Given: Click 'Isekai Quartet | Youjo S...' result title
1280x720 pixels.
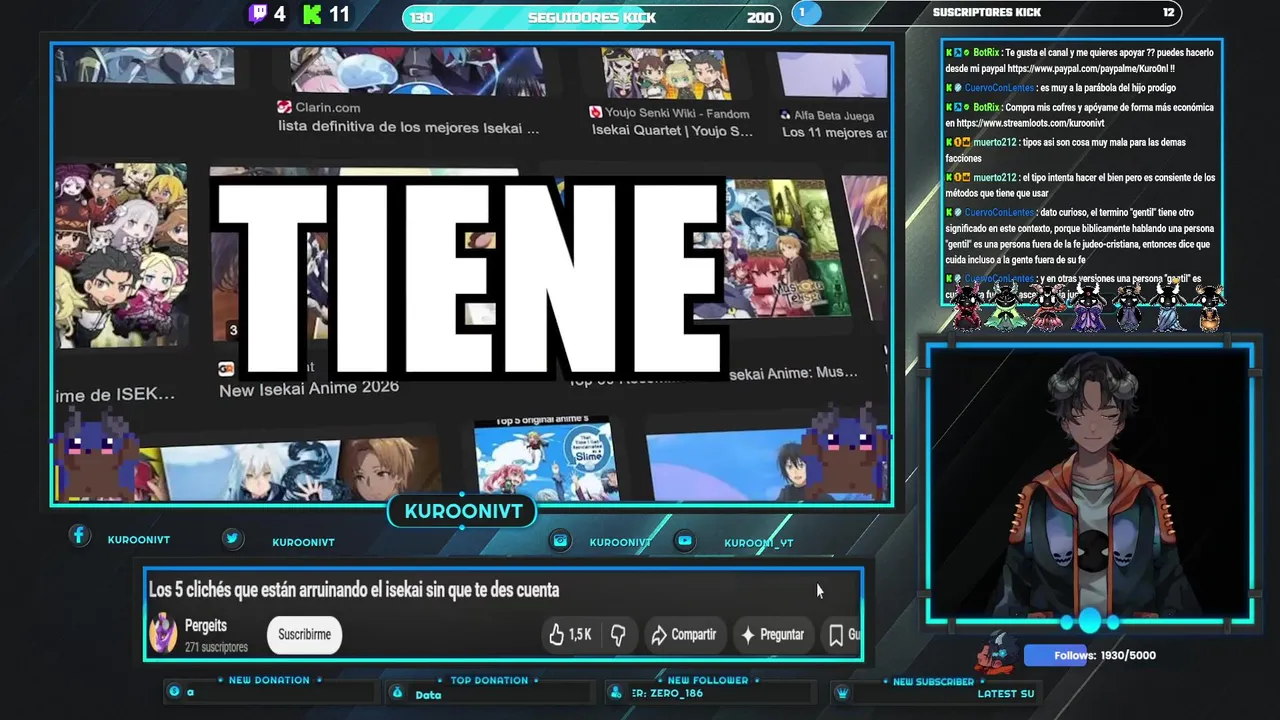Looking at the screenshot, I should pyautogui.click(x=672, y=130).
